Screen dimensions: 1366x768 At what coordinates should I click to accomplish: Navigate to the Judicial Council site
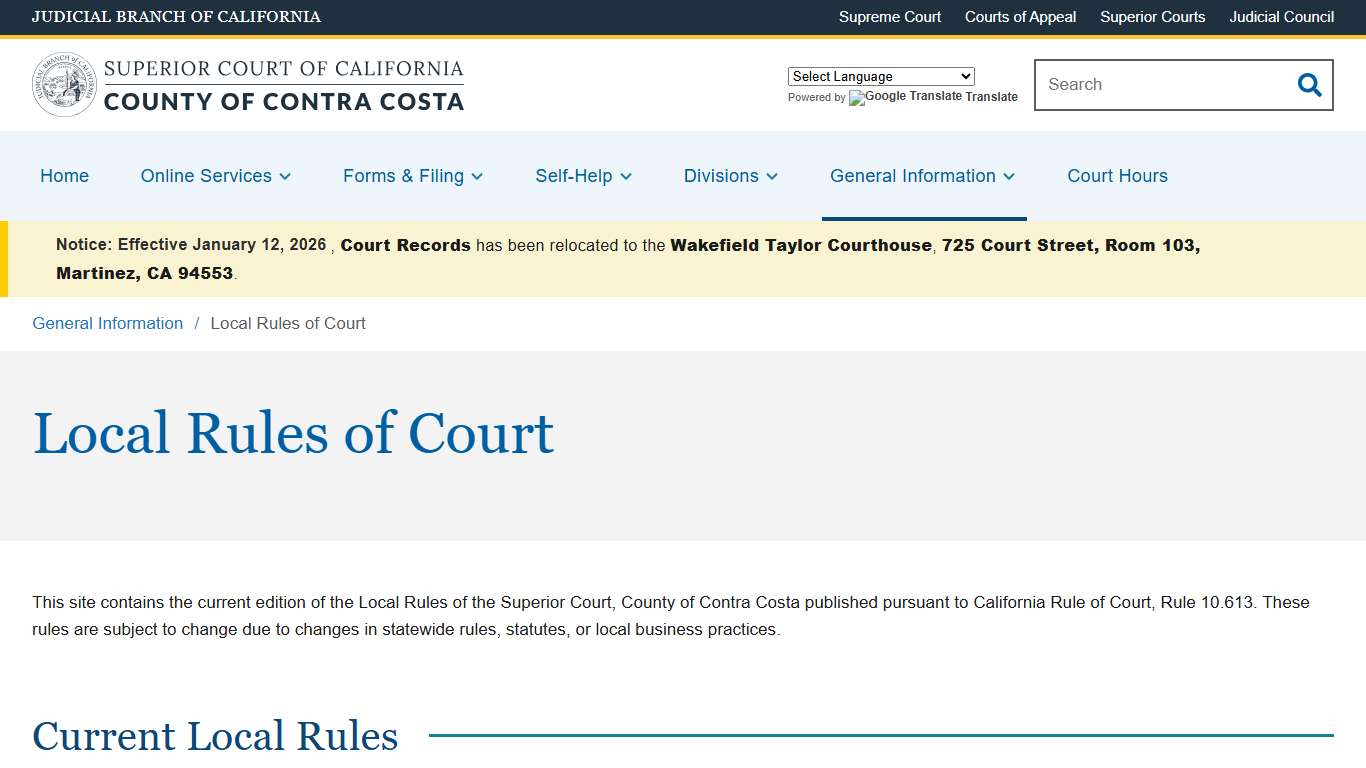coord(1281,17)
